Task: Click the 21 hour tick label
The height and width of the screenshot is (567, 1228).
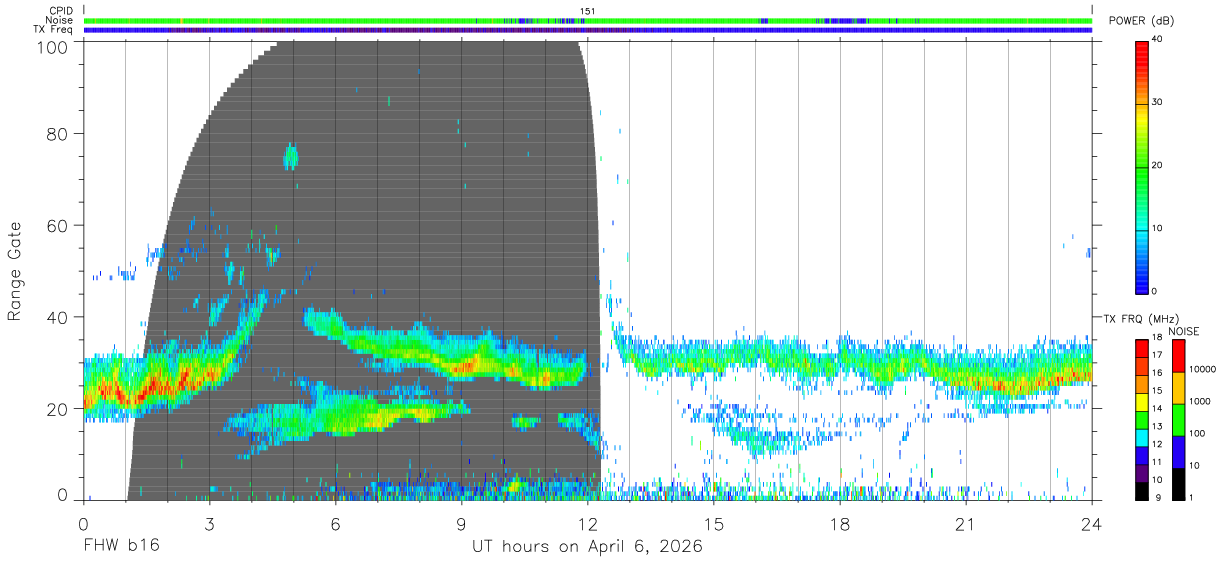Action: click(966, 524)
